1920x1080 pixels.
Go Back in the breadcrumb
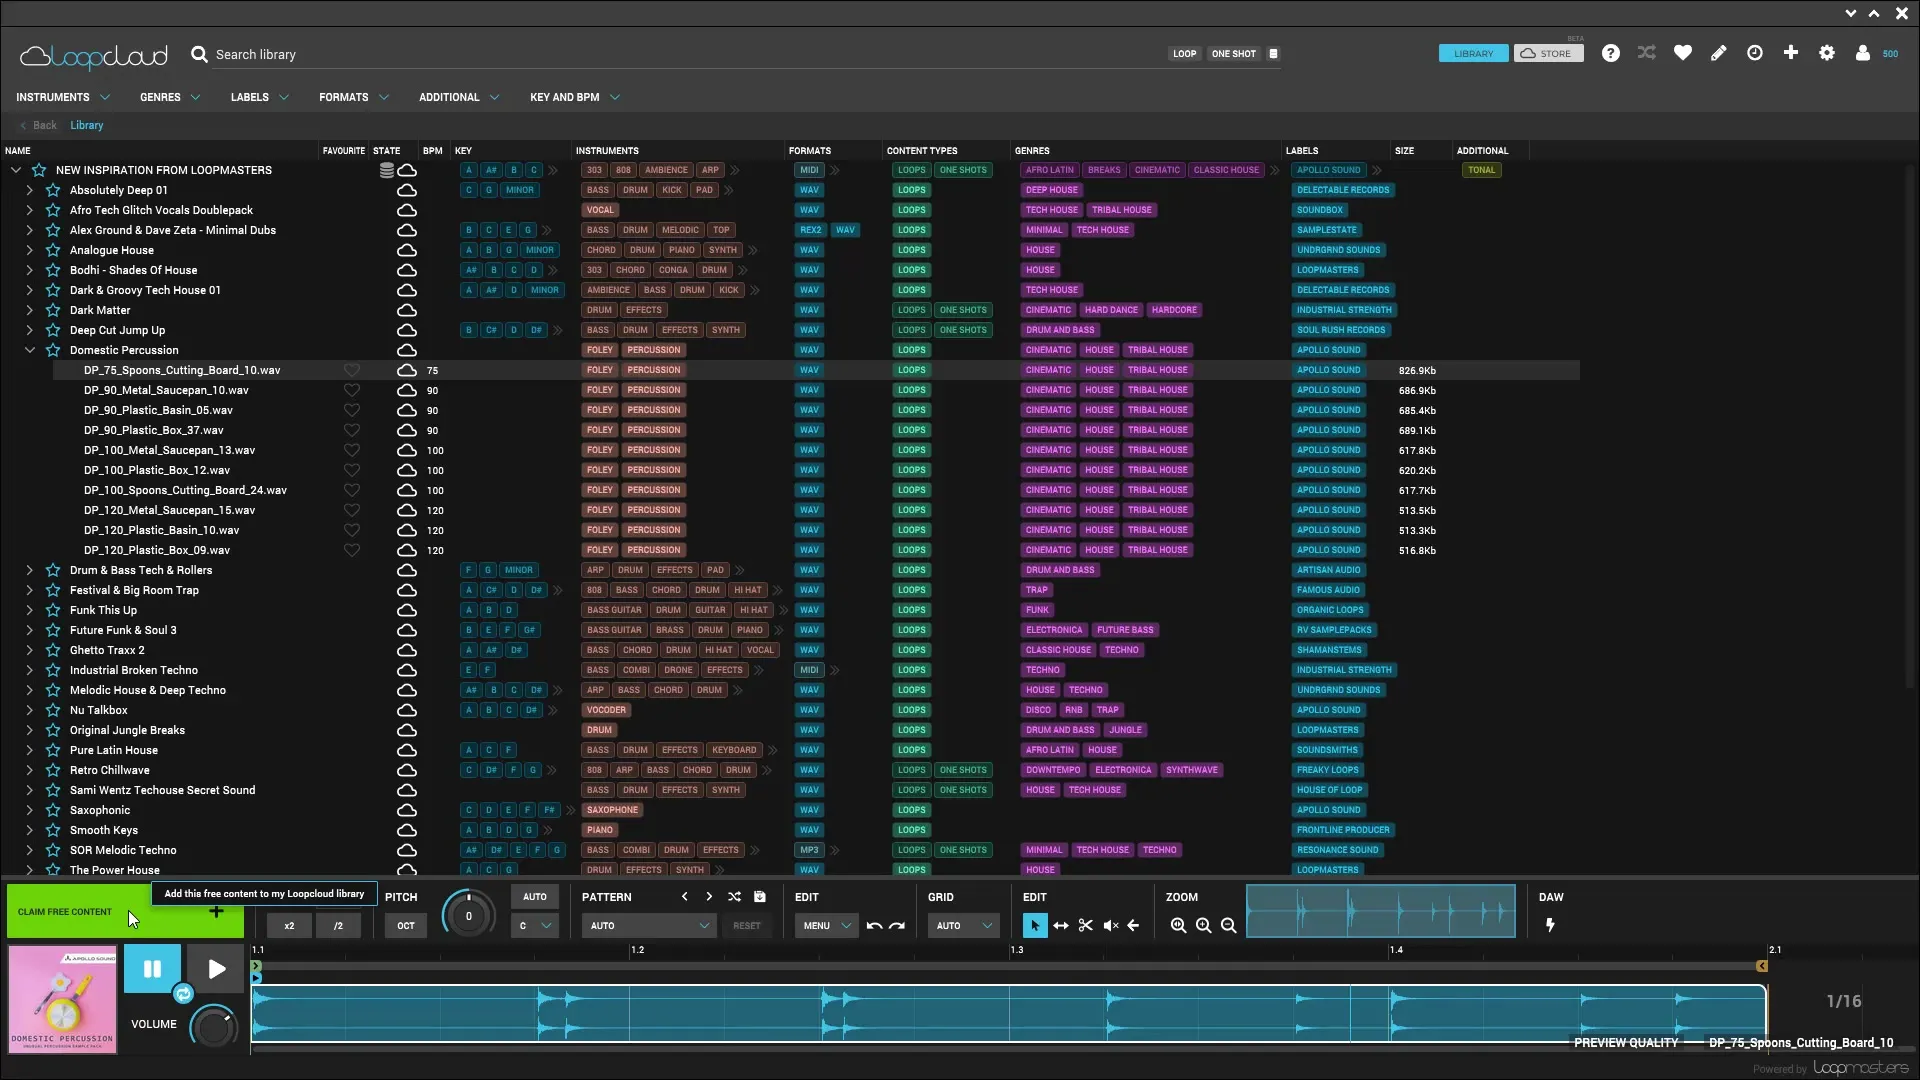(39, 125)
